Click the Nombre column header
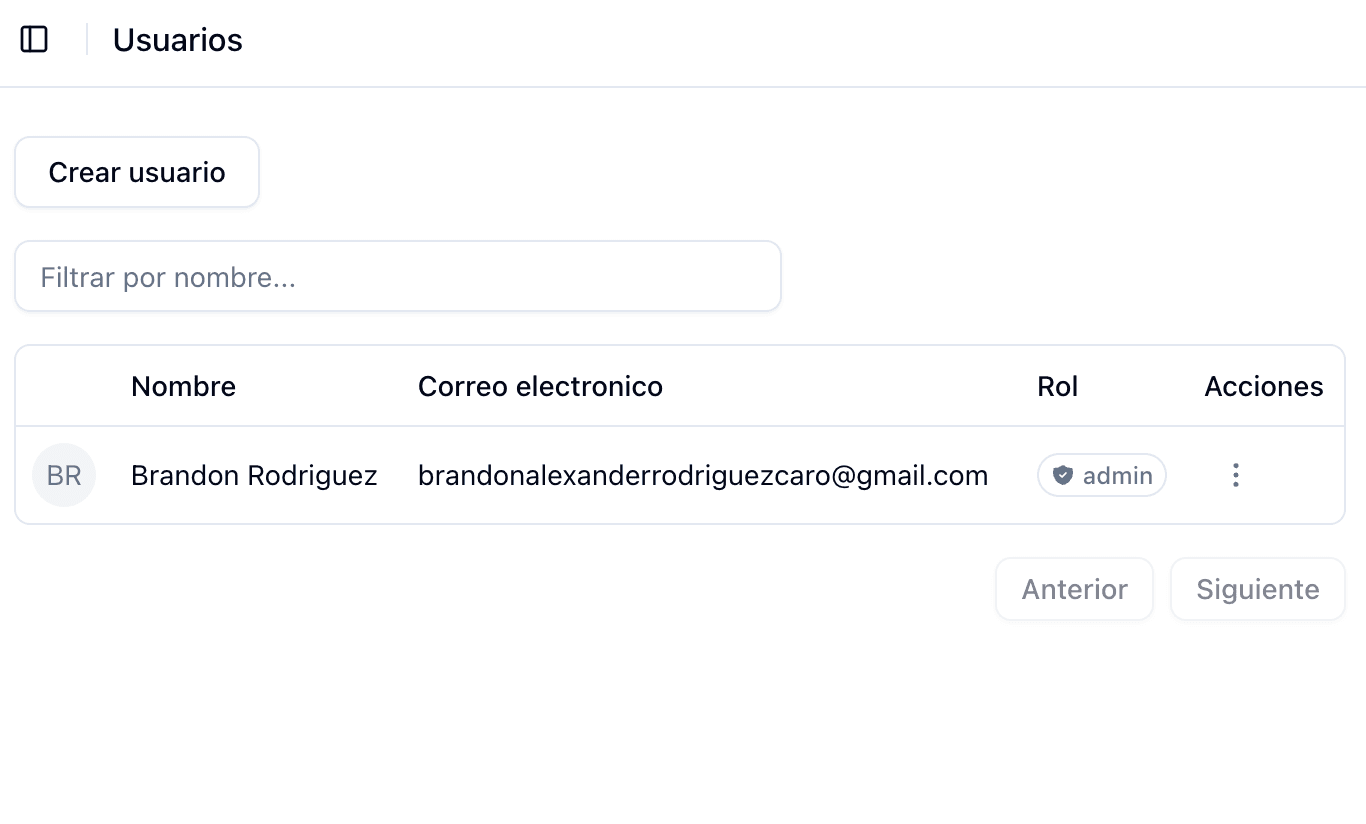Screen dimensions: 1366x824 [x=183, y=386]
